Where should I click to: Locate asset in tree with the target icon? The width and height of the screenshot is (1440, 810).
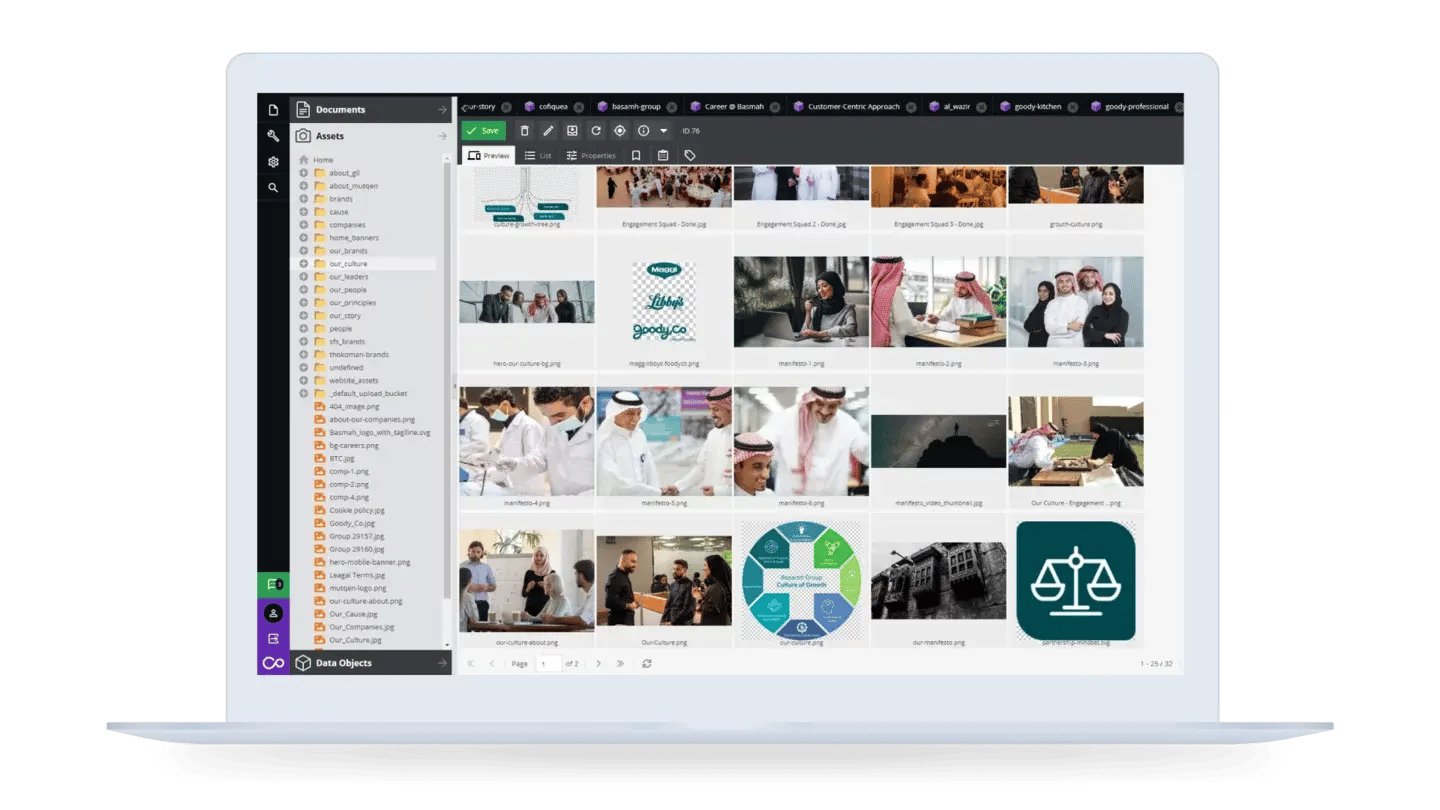coord(620,130)
